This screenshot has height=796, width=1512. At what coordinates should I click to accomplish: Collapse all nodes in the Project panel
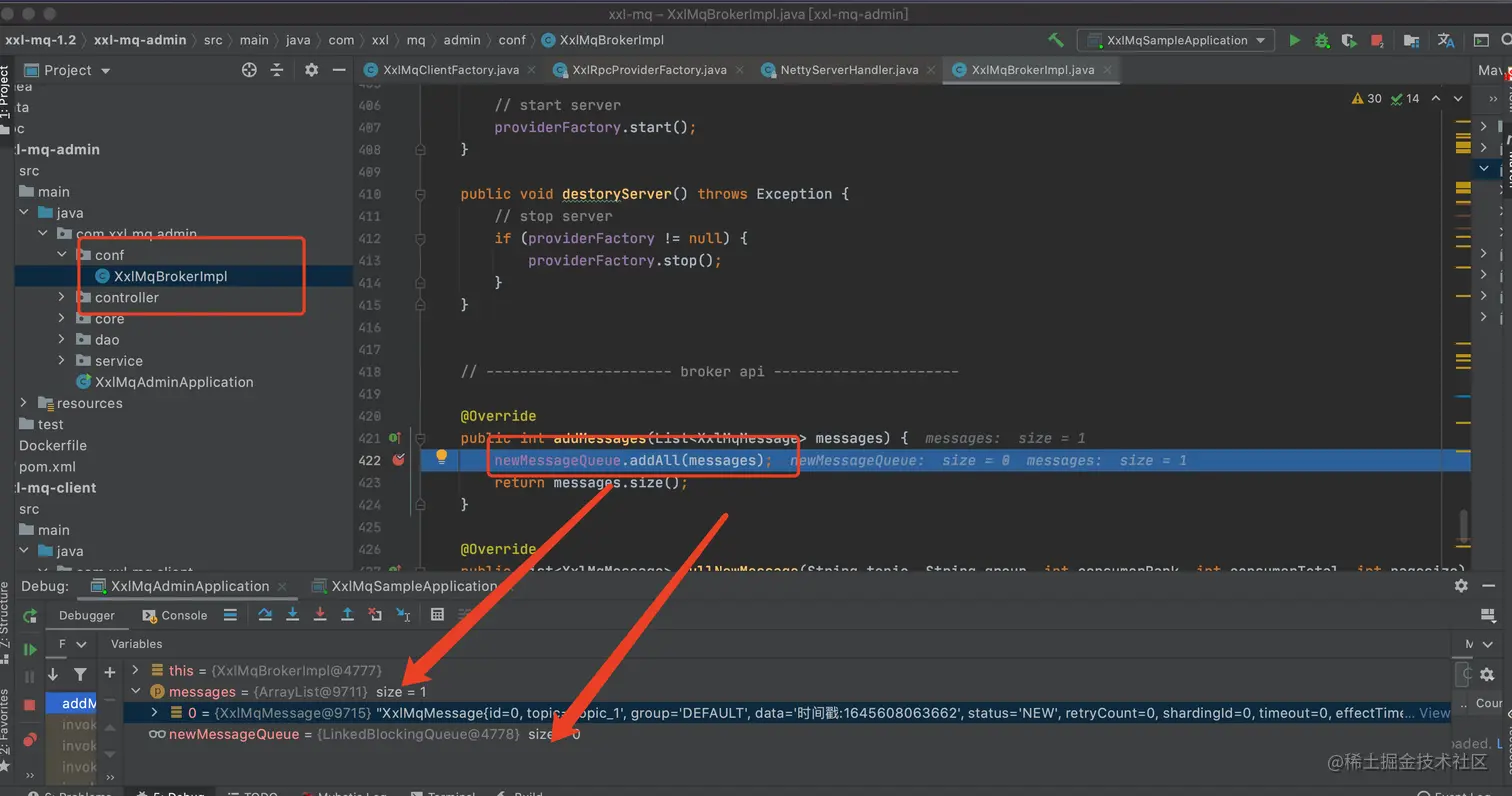(x=278, y=70)
